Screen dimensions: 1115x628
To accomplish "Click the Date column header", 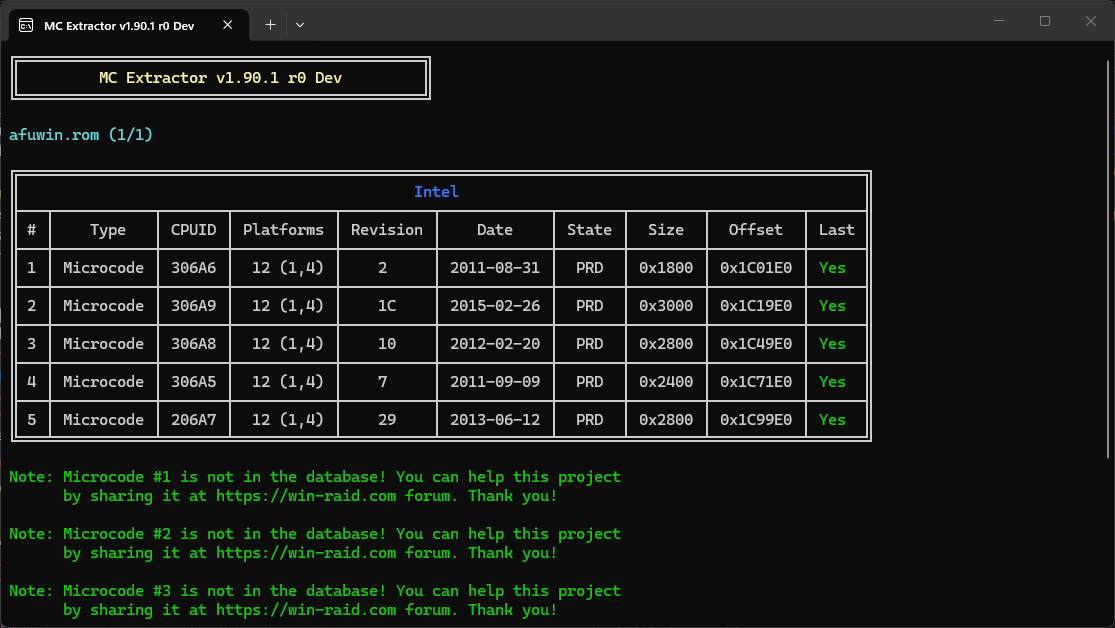I will coord(495,230).
